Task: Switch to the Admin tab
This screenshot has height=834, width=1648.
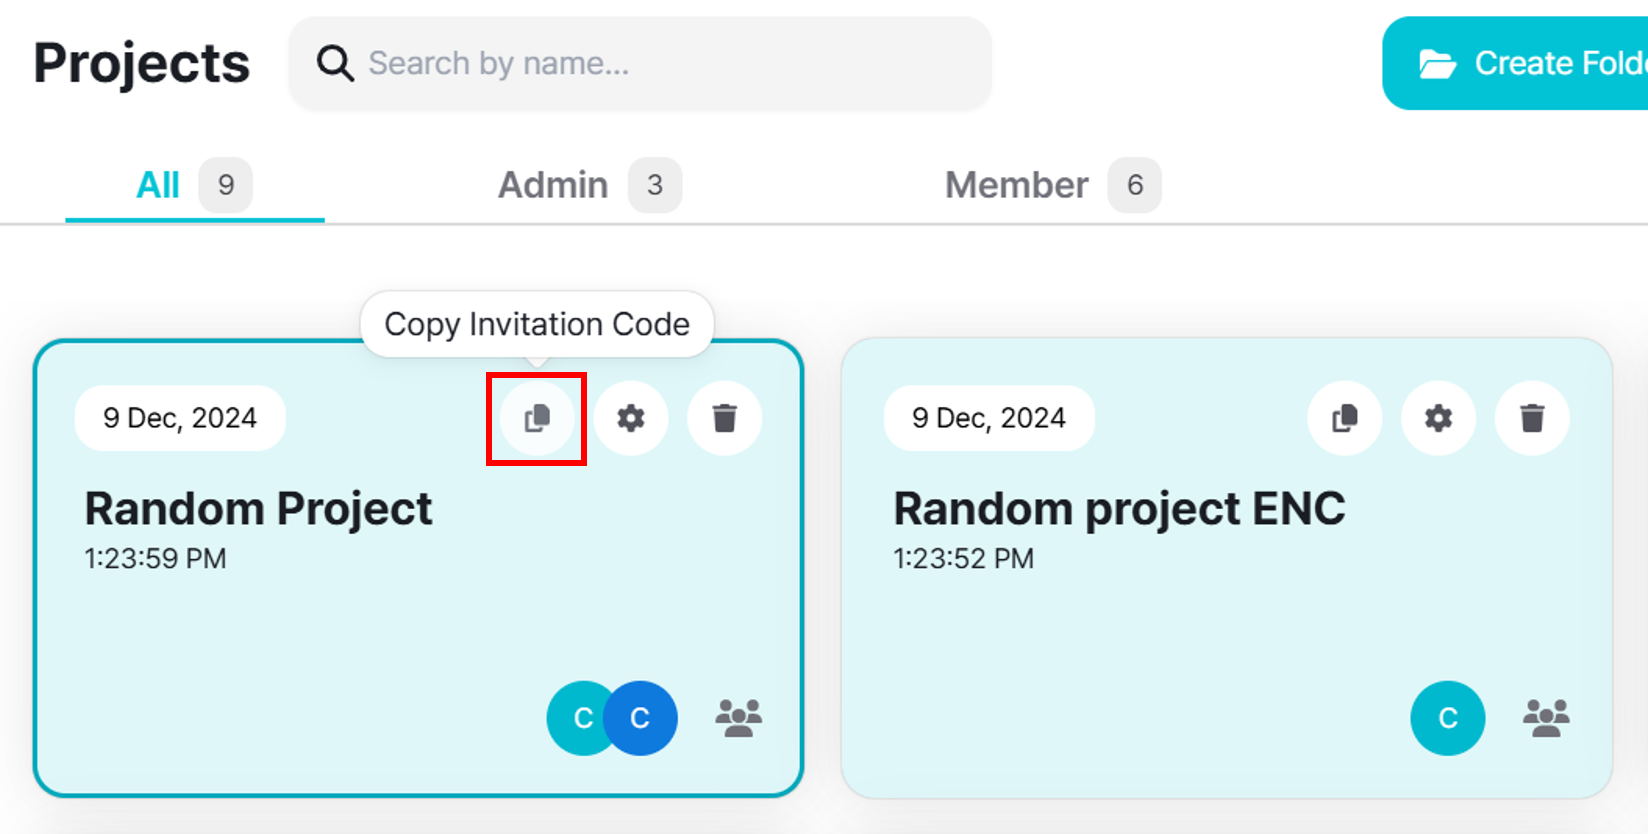Action: pos(553,185)
